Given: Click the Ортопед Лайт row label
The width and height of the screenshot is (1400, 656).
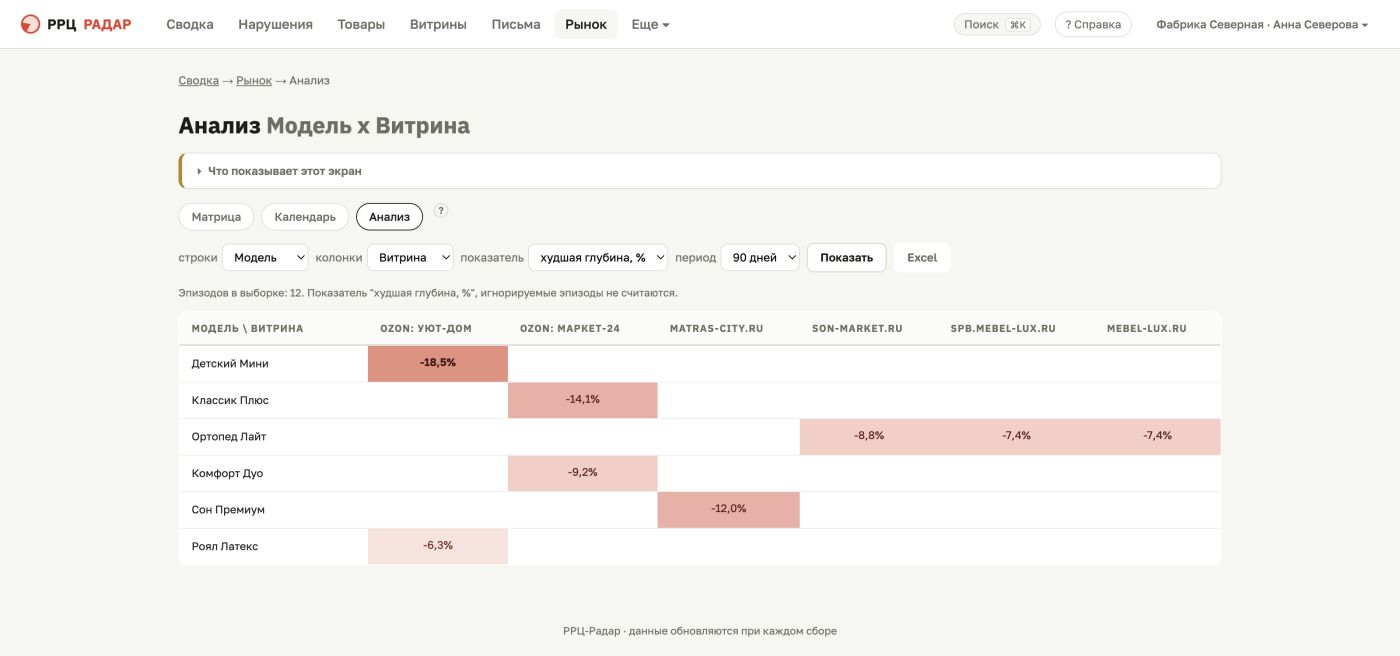Looking at the screenshot, I should [x=229, y=437].
